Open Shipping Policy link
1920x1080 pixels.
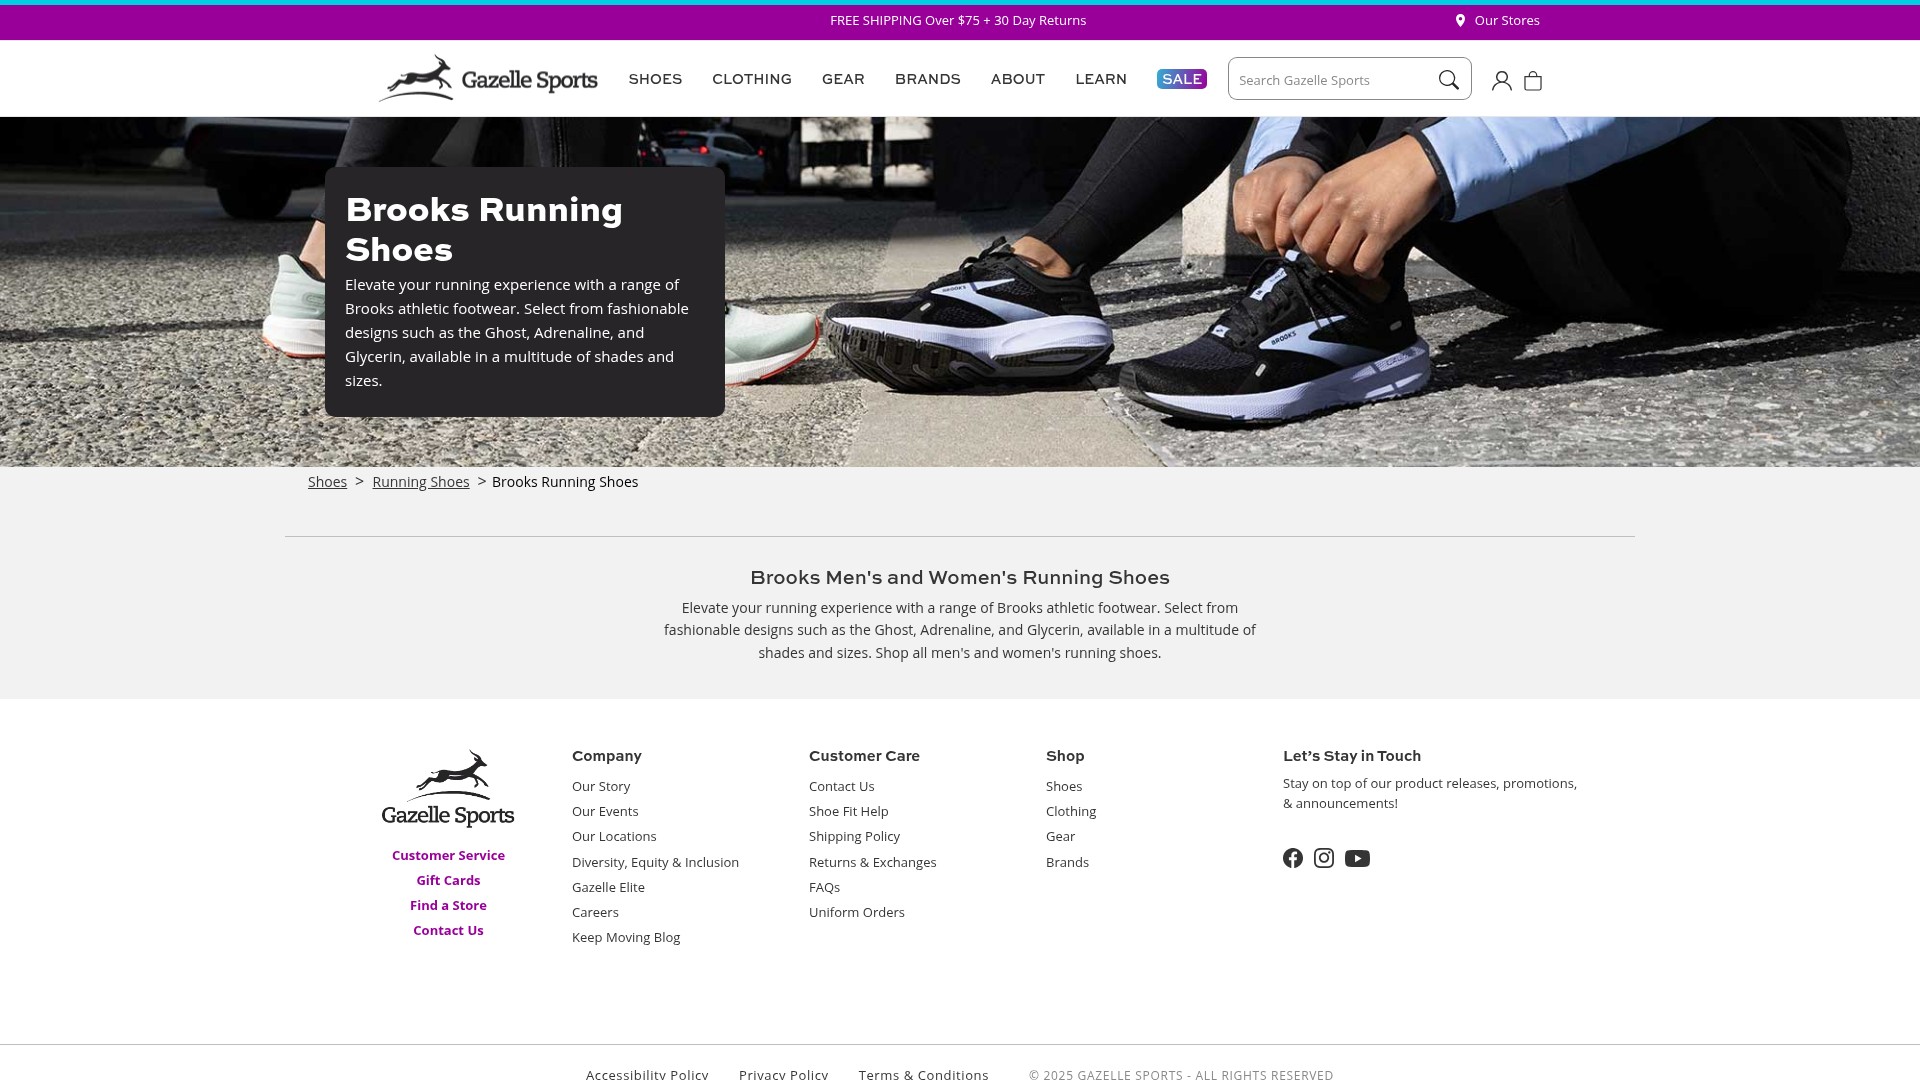pyautogui.click(x=854, y=836)
